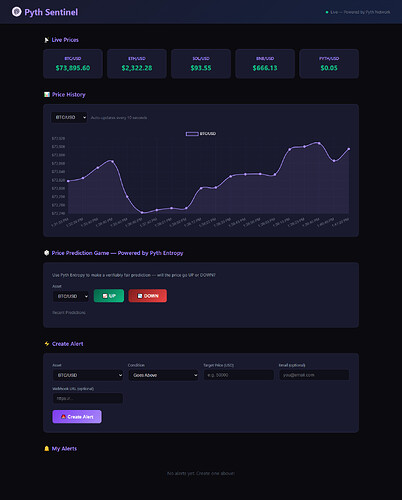Screen dimensions: 402x500
Task: Click the green live status dot
Action: pyautogui.click(x=327, y=12)
